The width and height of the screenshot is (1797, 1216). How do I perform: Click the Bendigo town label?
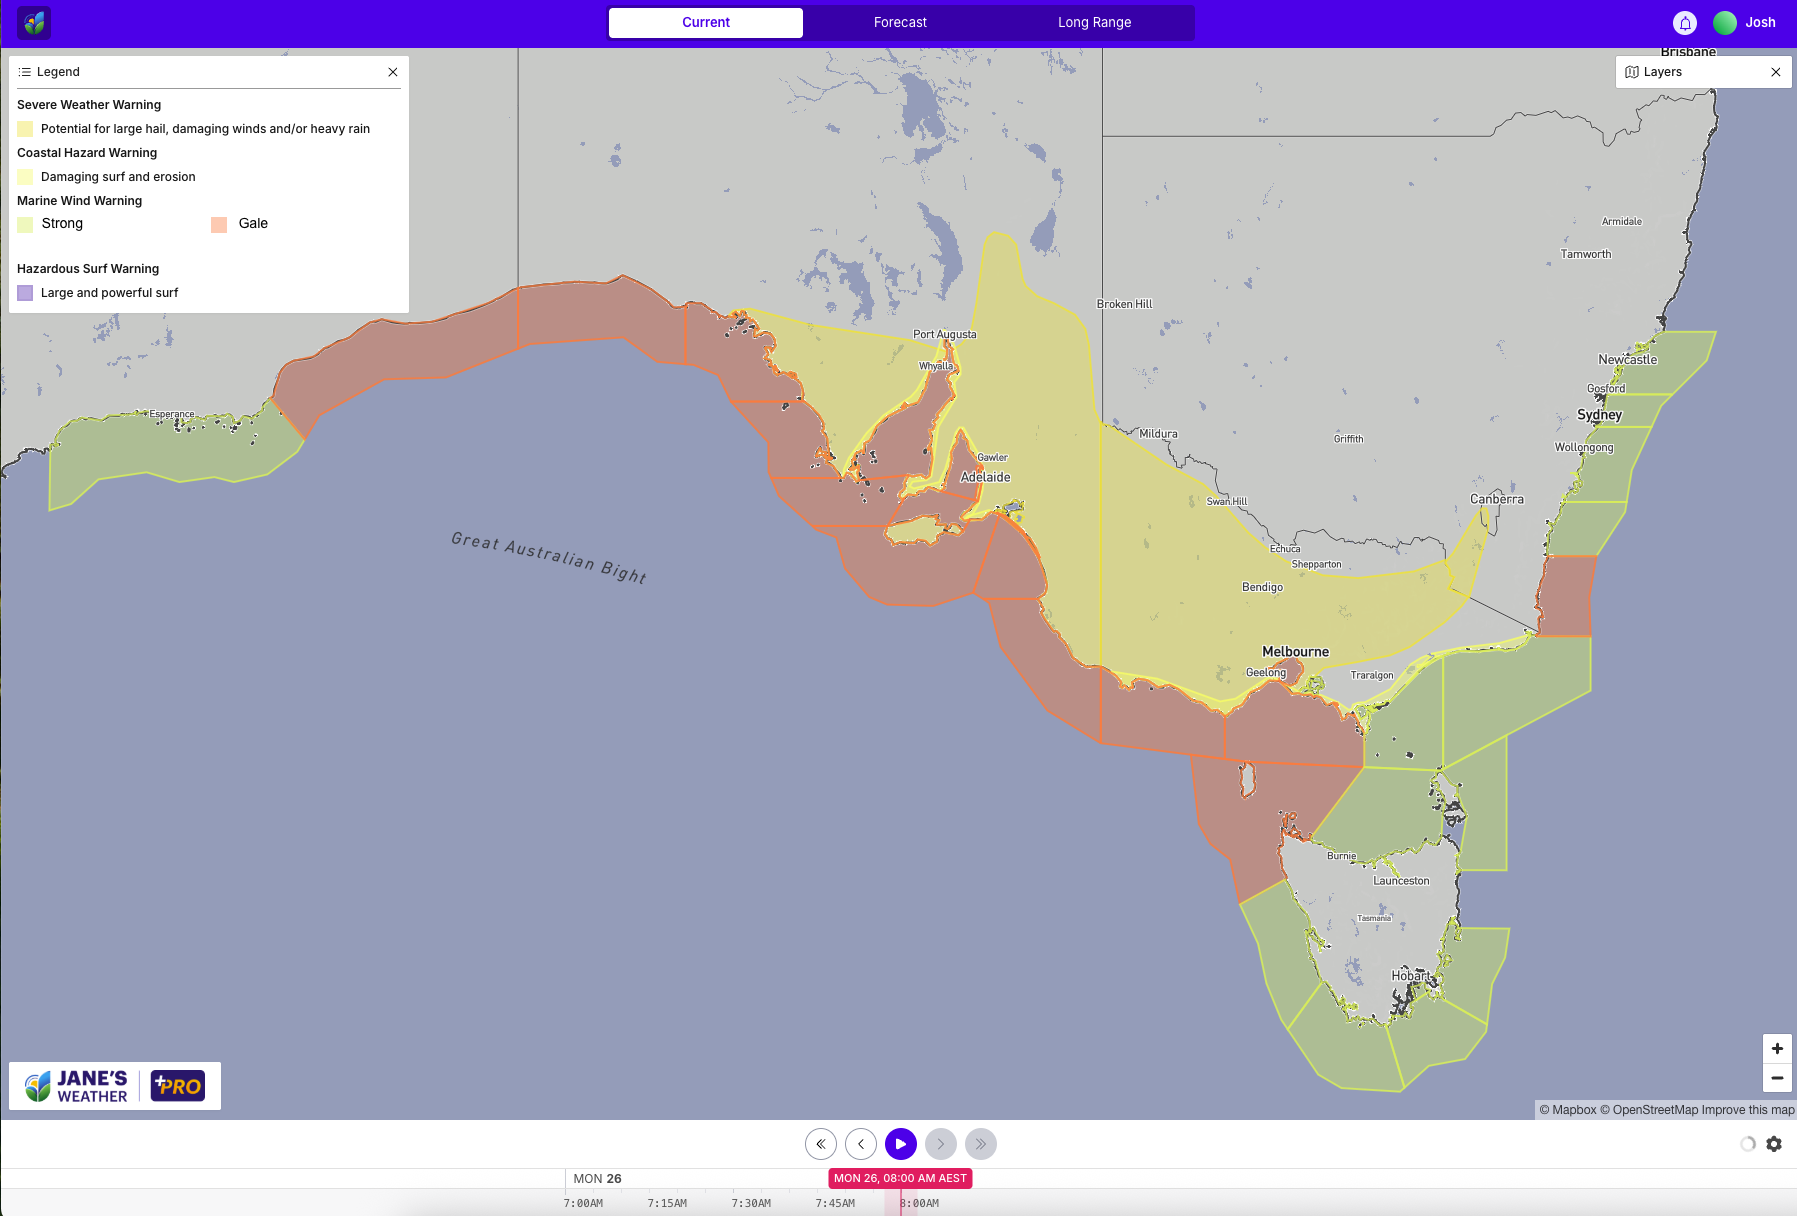click(1262, 588)
